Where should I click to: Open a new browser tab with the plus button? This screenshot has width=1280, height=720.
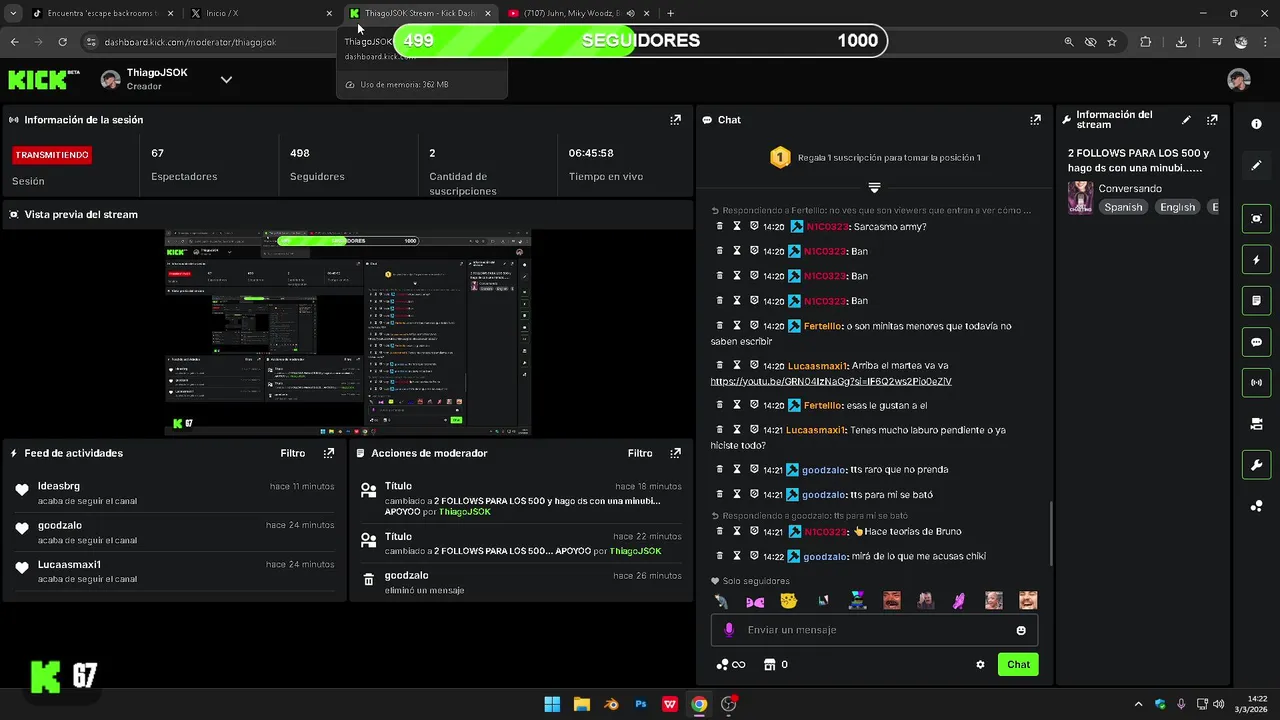tap(670, 13)
